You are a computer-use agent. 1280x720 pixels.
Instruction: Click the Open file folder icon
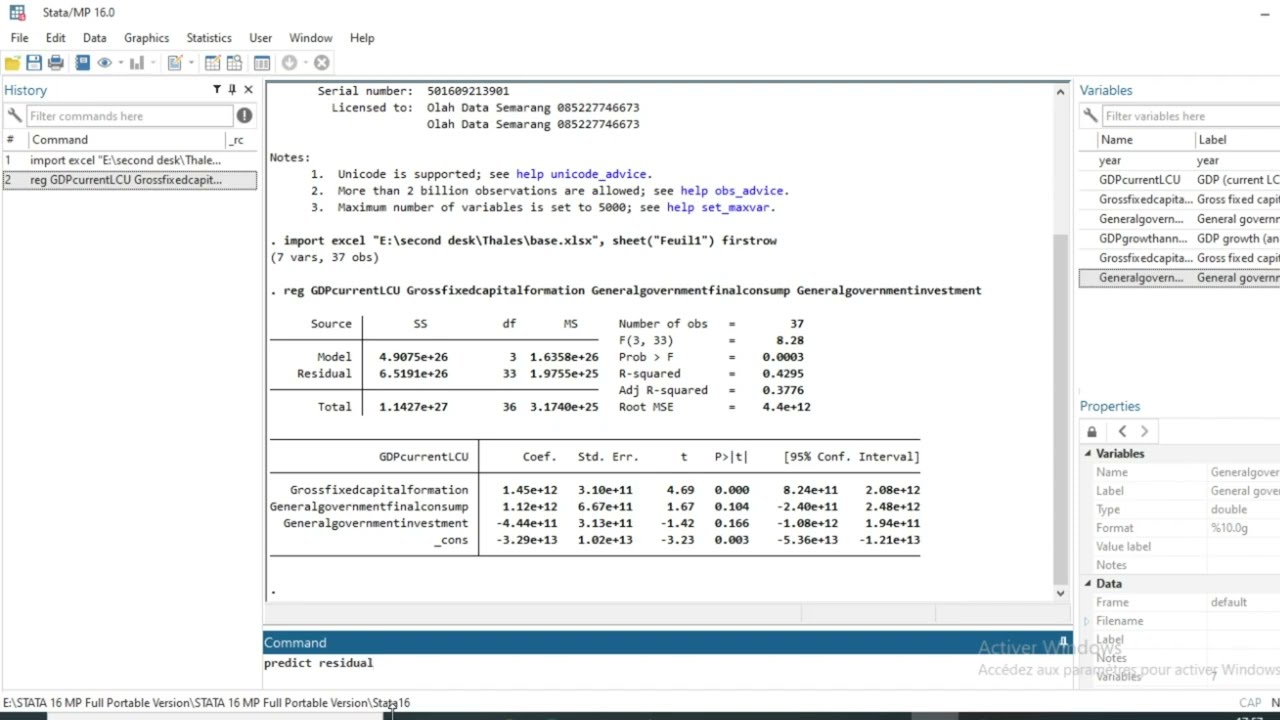point(12,63)
